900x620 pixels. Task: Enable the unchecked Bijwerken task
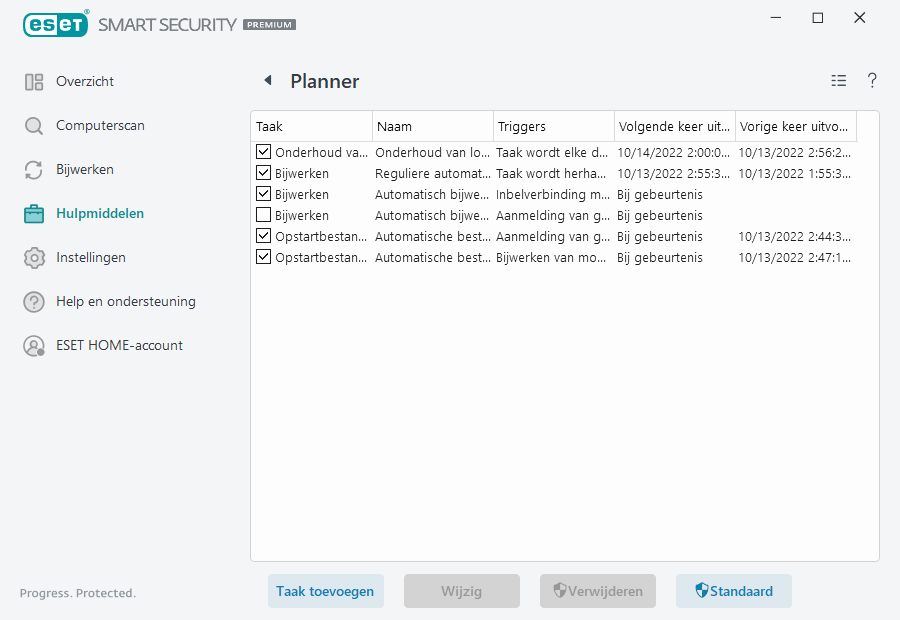click(263, 215)
